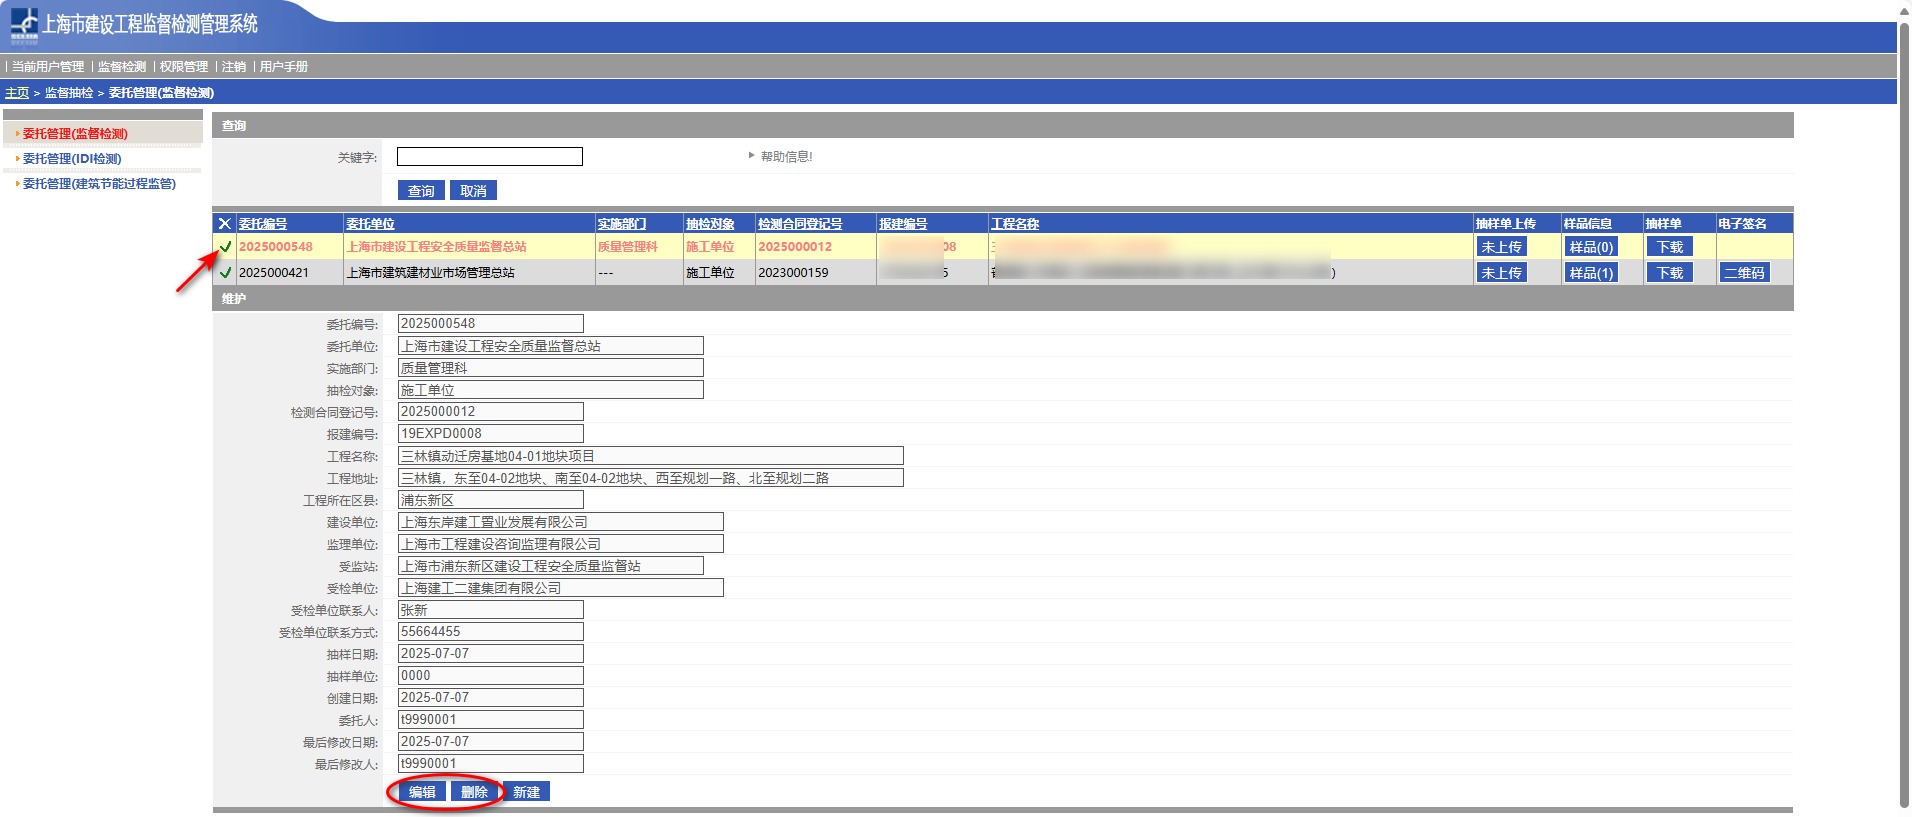This screenshot has width=1912, height=817.
Task: Open 委托管理(建筑节能过程监管) in the sidebar
Action: click(x=99, y=184)
